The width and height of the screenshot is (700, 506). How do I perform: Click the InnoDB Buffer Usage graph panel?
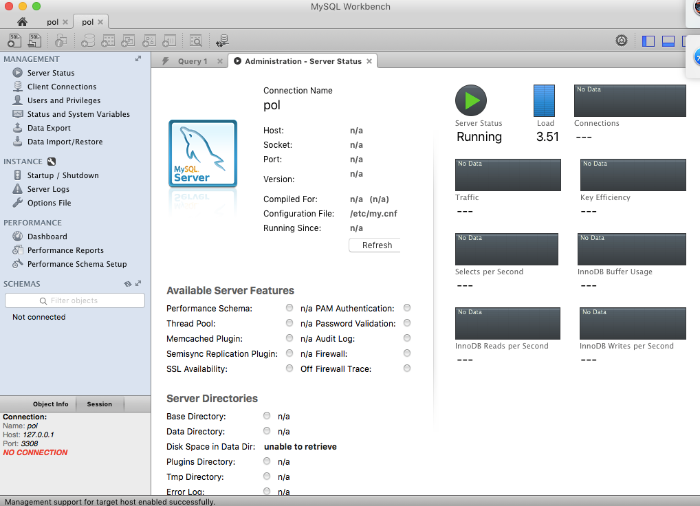[632, 249]
